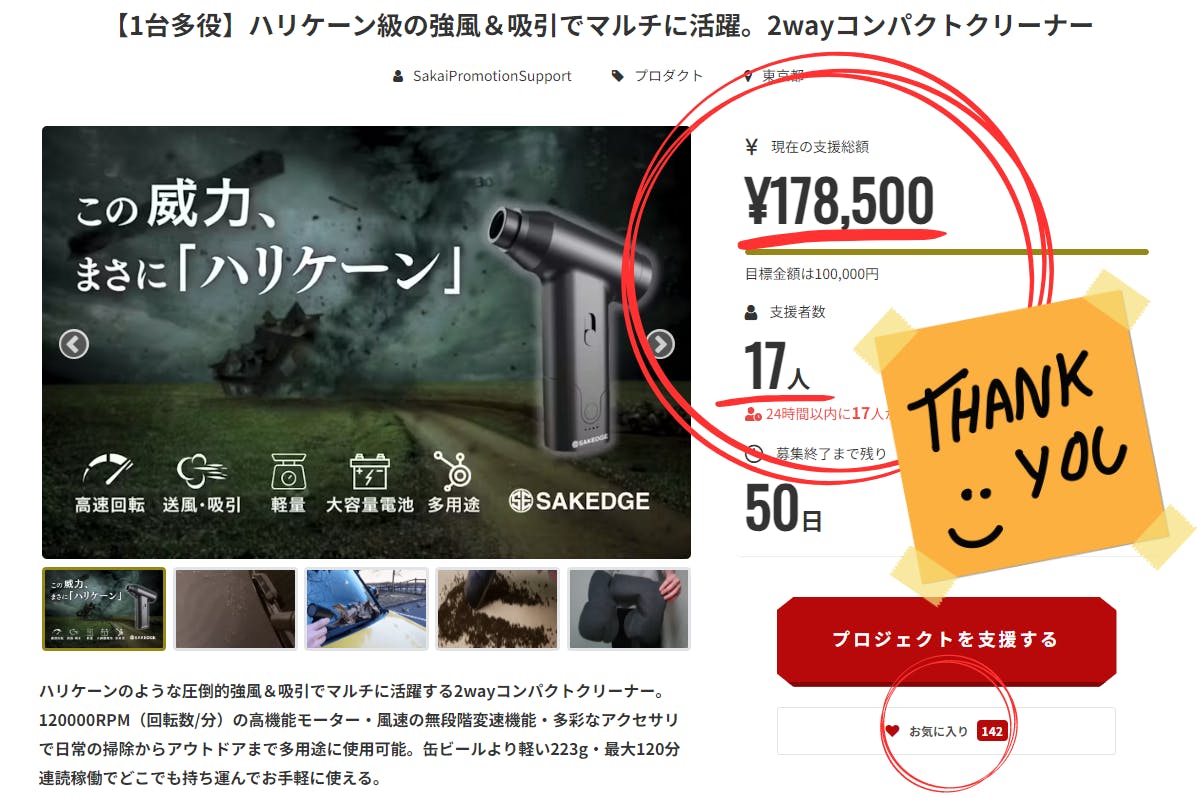Click the supporter person icon beside 支援者数
Image resolution: width=1197 pixels, height=797 pixels.
pyautogui.click(x=751, y=312)
